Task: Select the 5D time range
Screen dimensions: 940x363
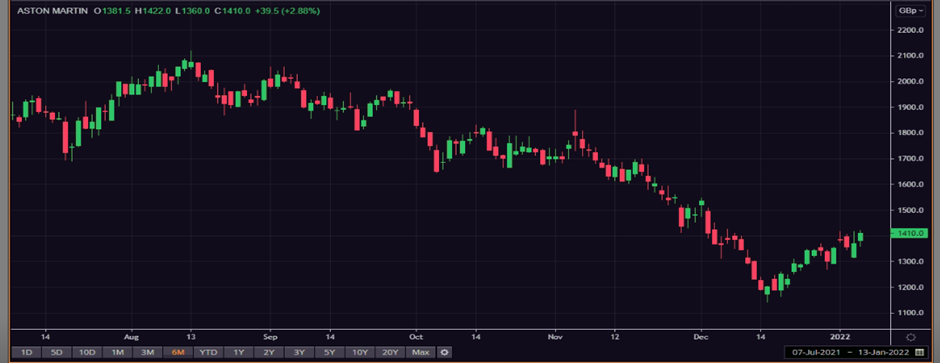Action: click(x=56, y=352)
